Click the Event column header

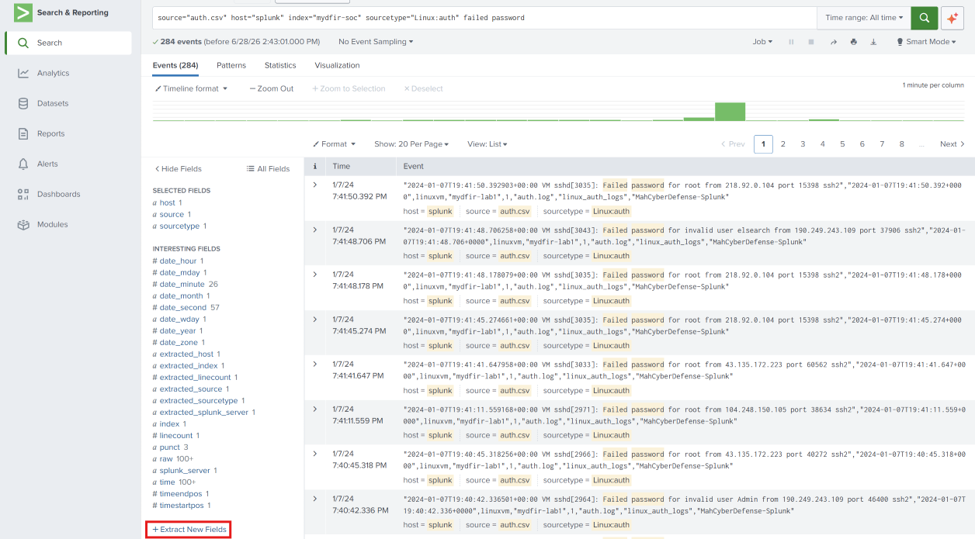[x=413, y=166]
